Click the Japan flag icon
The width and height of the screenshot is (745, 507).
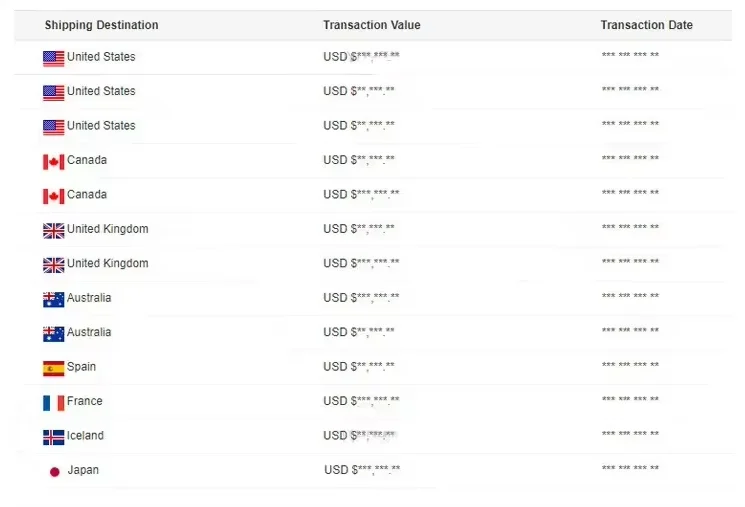(x=55, y=471)
